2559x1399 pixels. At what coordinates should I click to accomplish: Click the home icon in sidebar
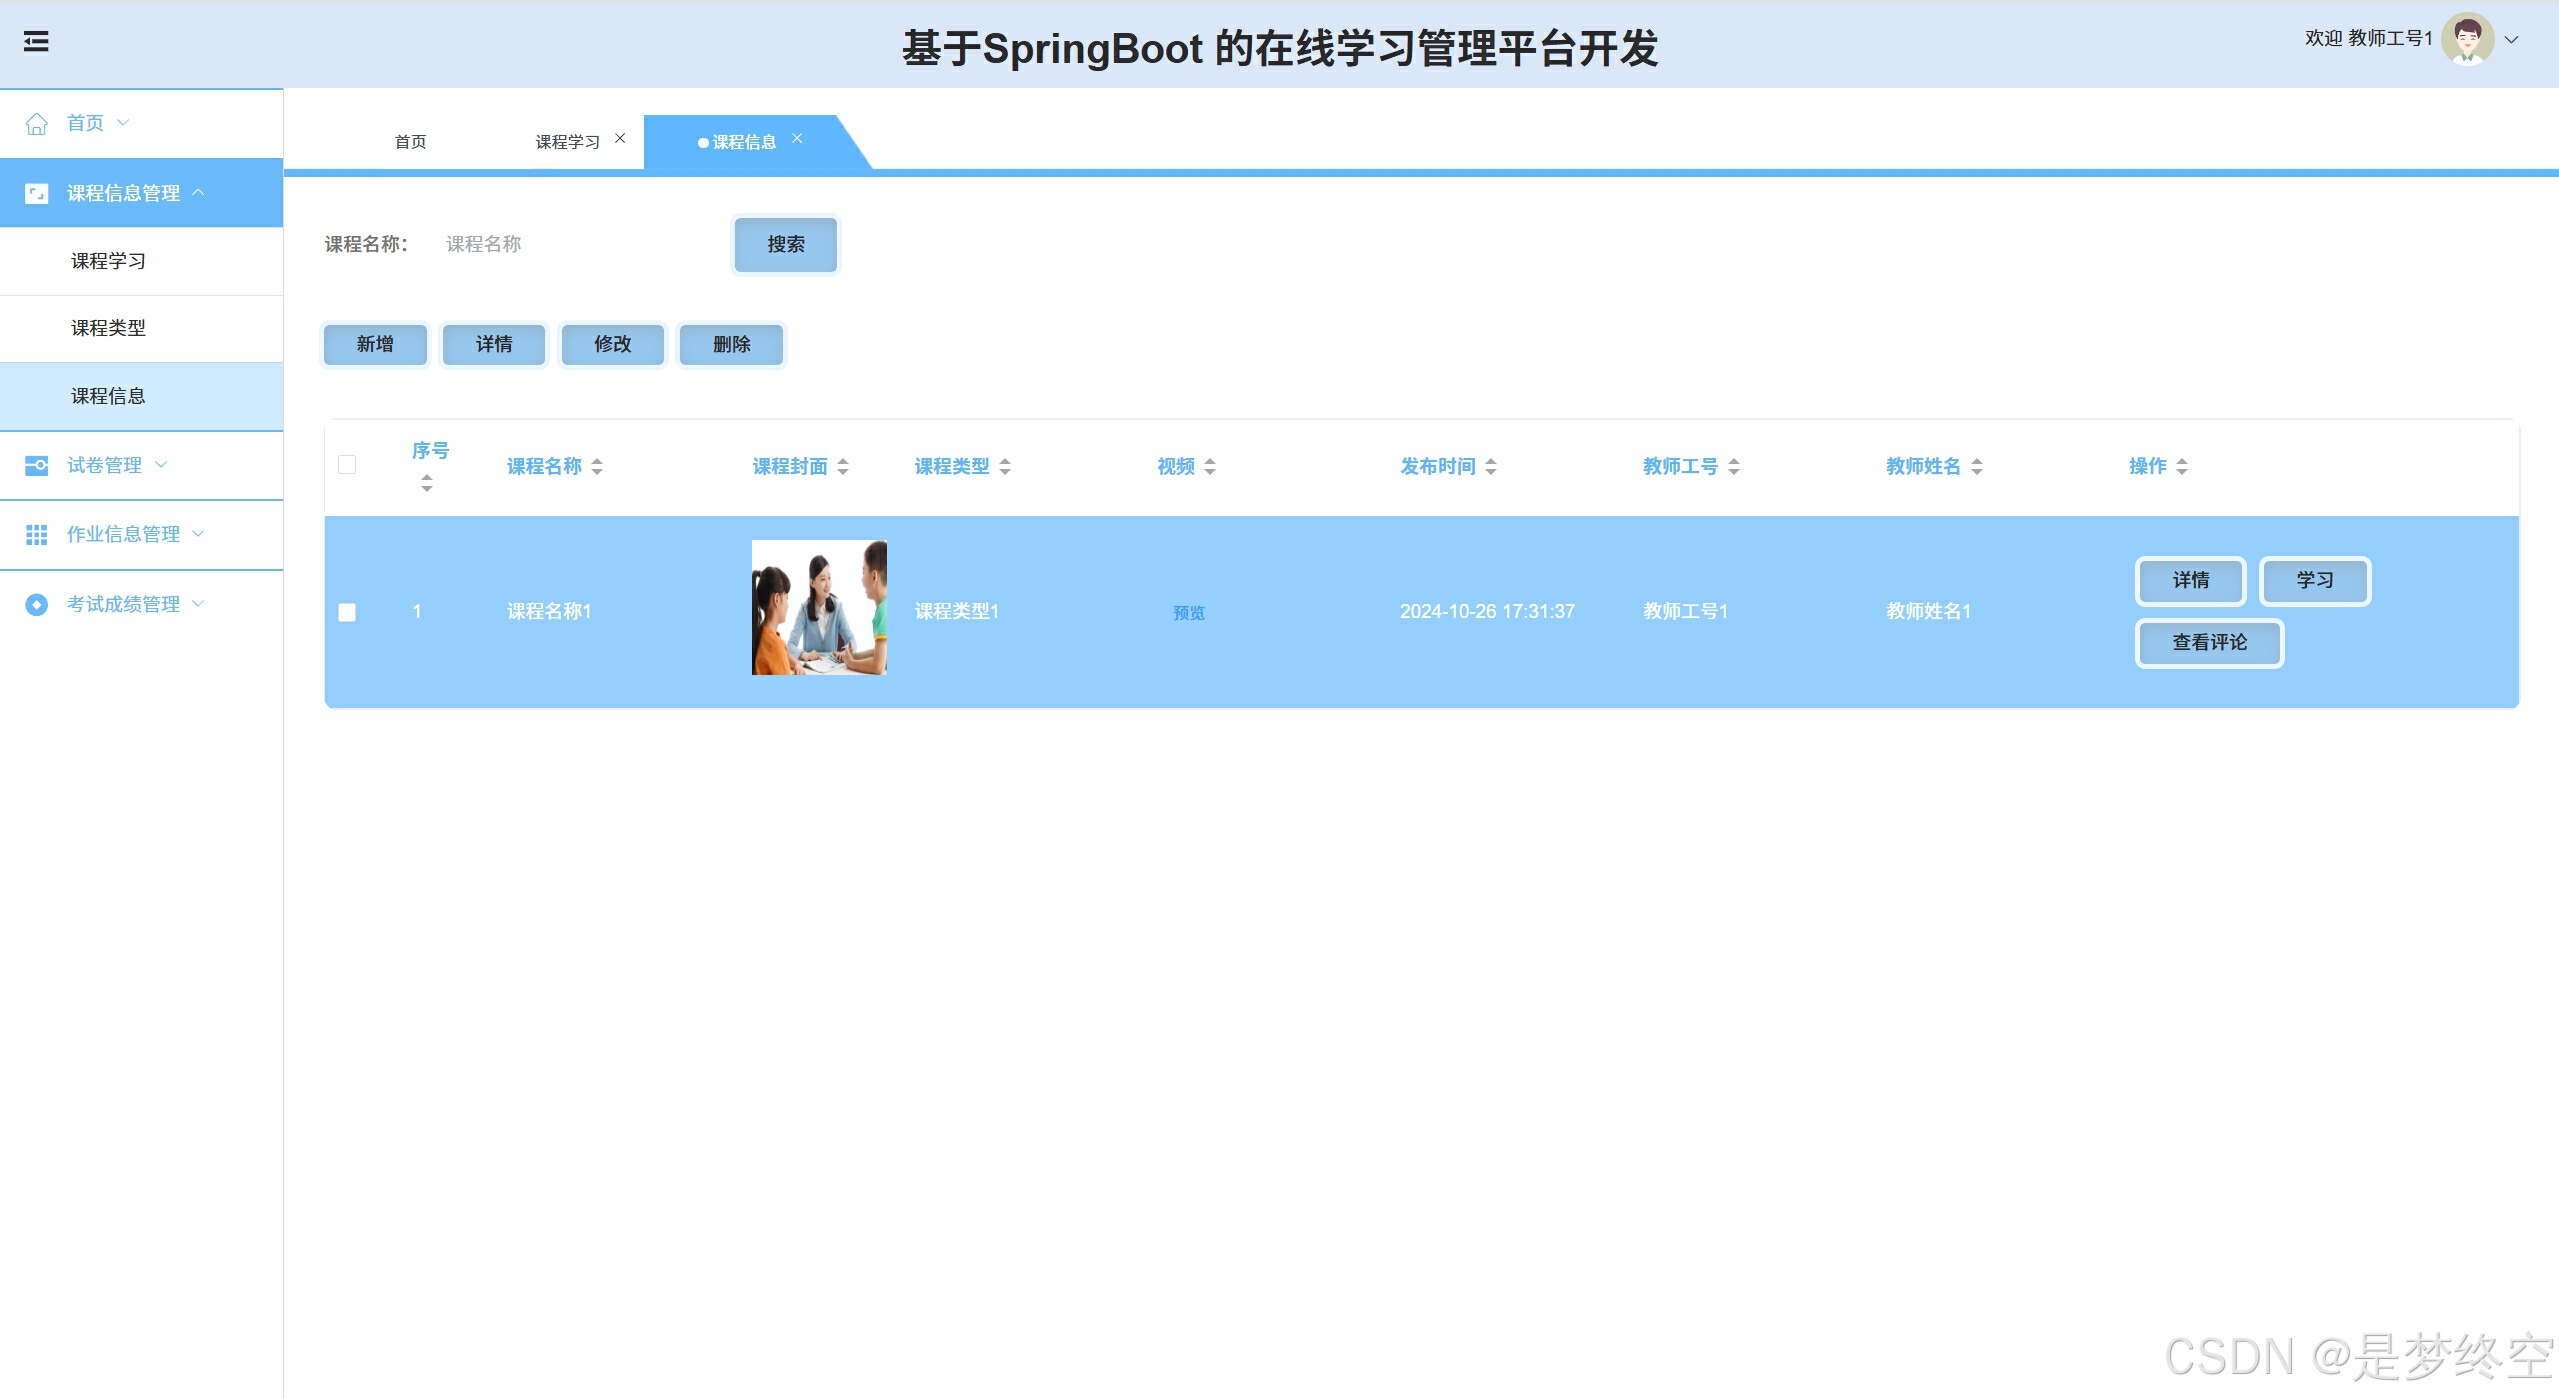pos(37,123)
